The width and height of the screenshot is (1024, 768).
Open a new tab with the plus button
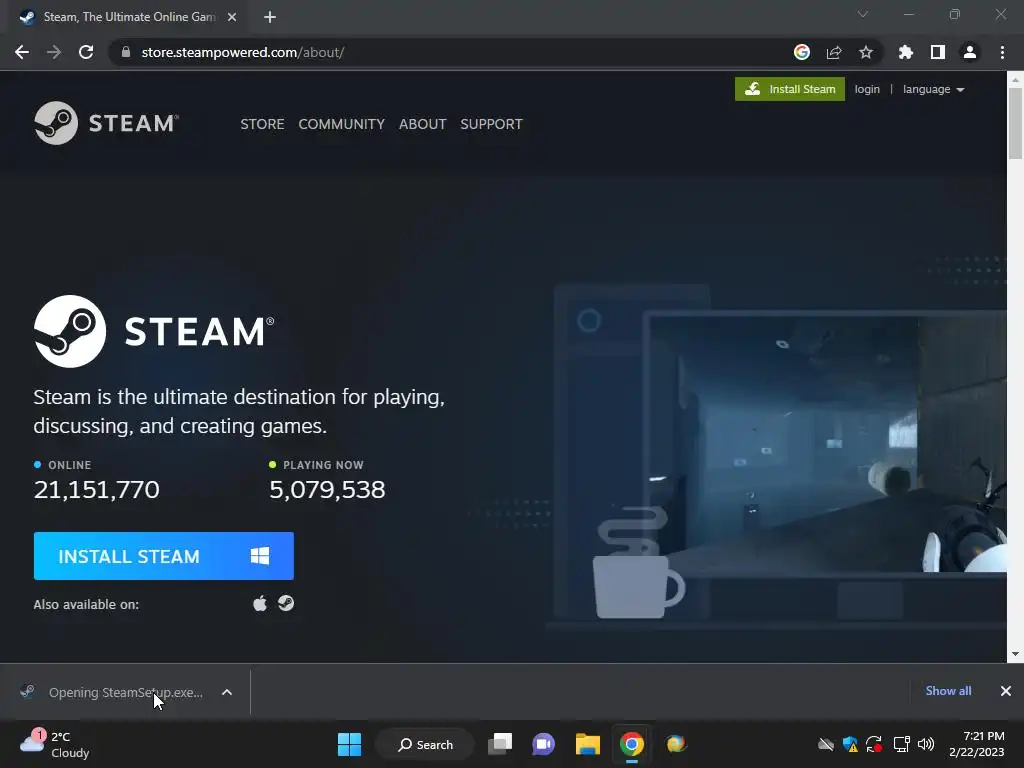click(270, 17)
